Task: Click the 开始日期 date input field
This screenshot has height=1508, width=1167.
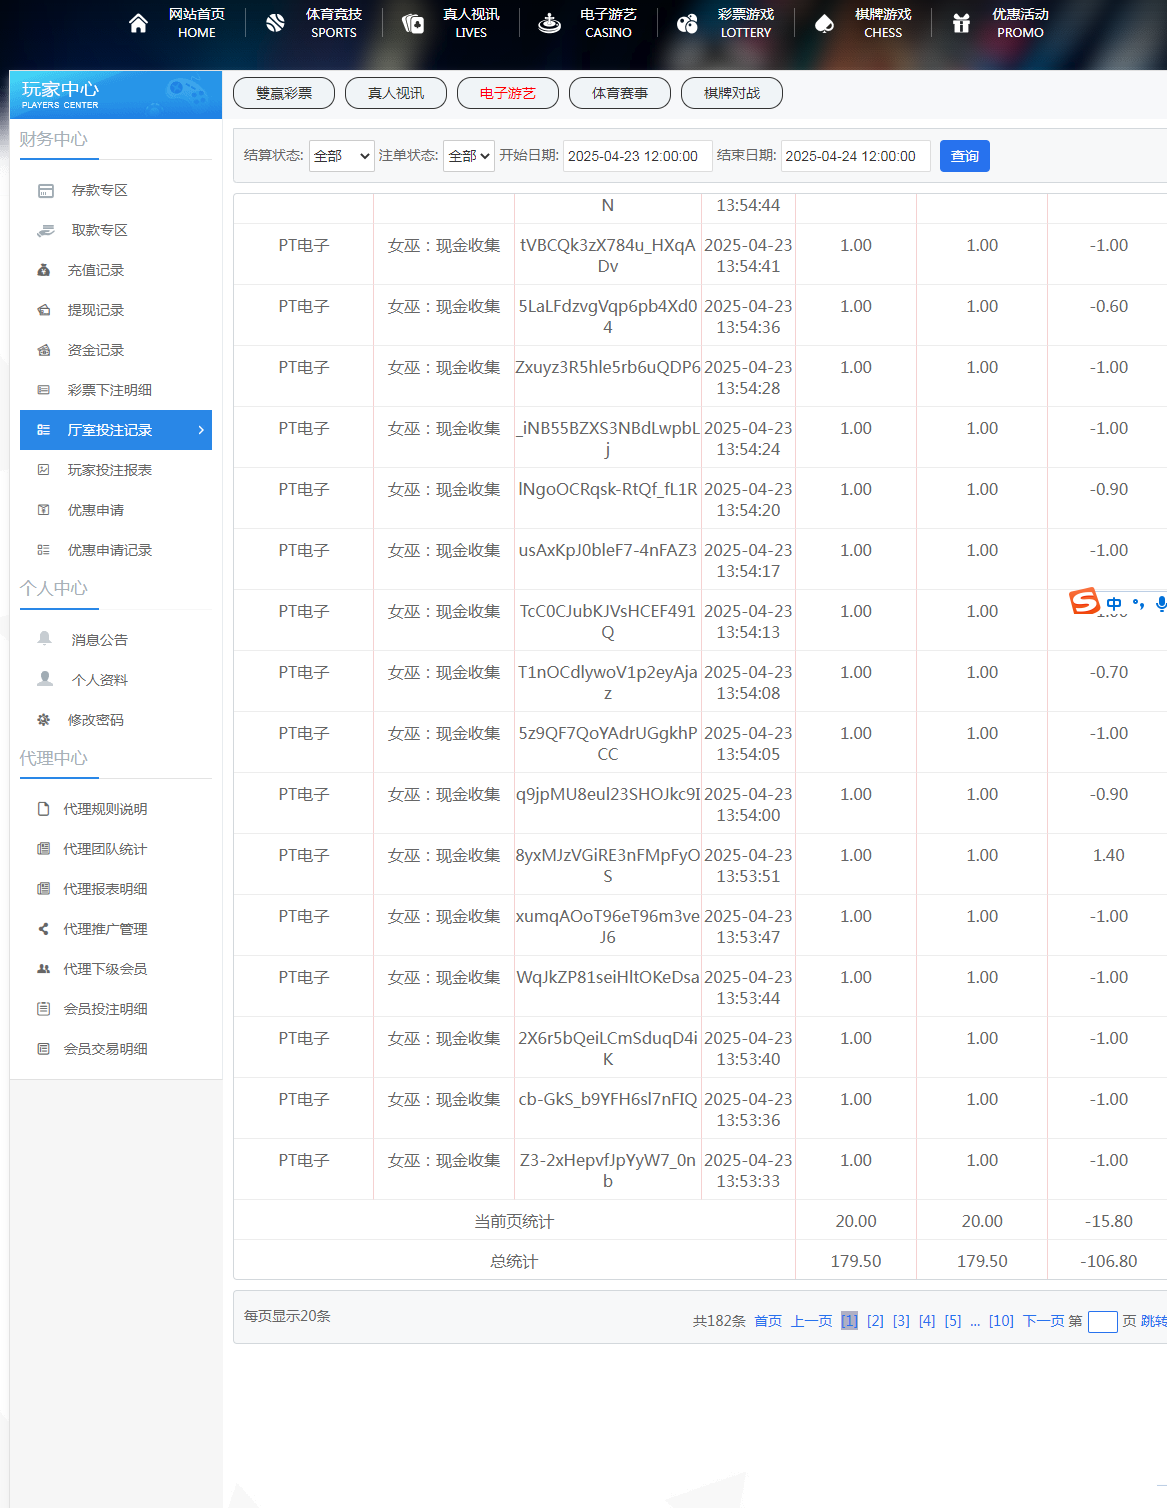Action: pyautogui.click(x=637, y=156)
